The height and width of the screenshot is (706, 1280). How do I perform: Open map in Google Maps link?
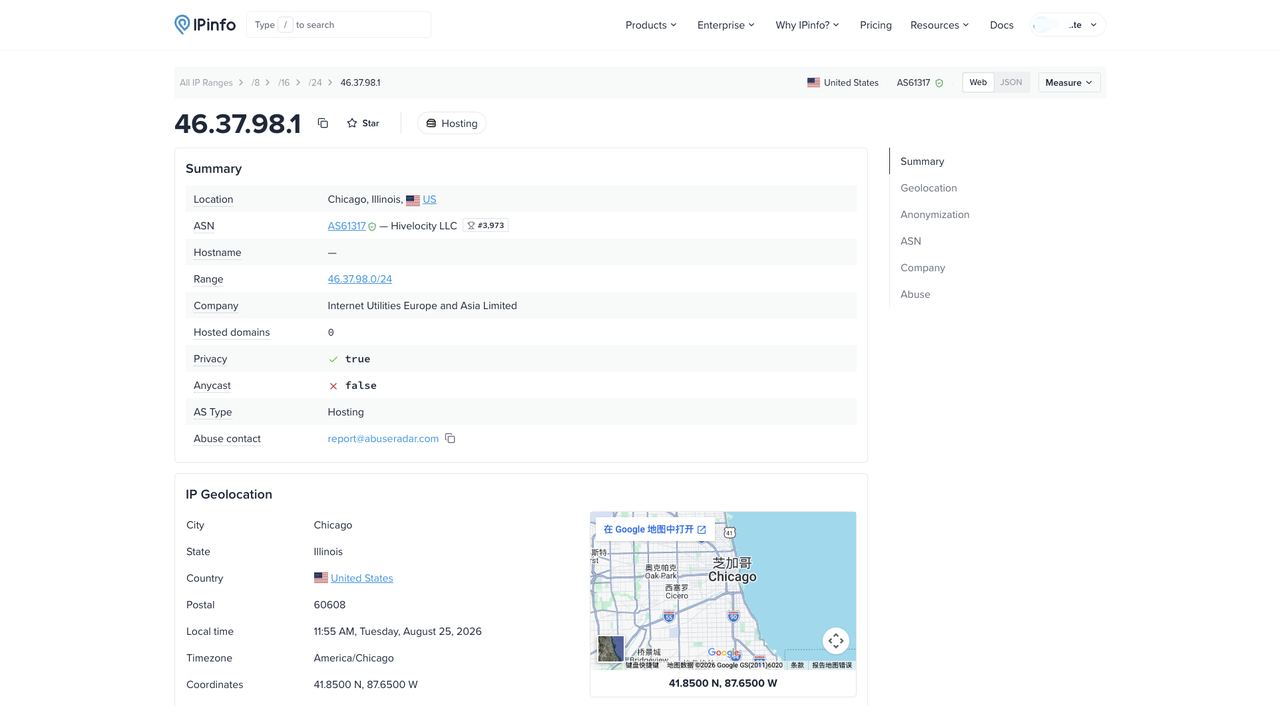[655, 529]
